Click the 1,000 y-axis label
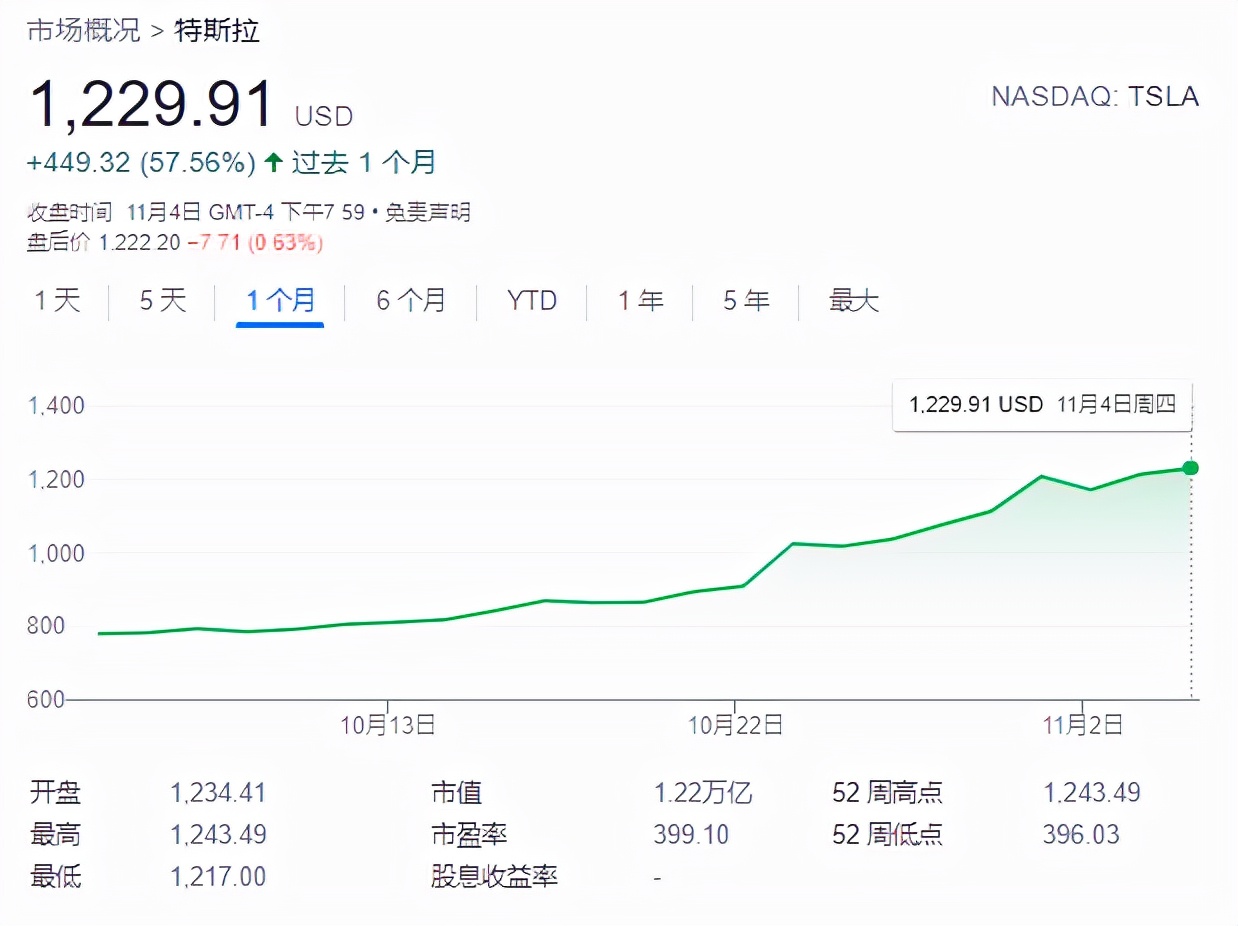Image resolution: width=1238 pixels, height=926 pixels. (57, 553)
